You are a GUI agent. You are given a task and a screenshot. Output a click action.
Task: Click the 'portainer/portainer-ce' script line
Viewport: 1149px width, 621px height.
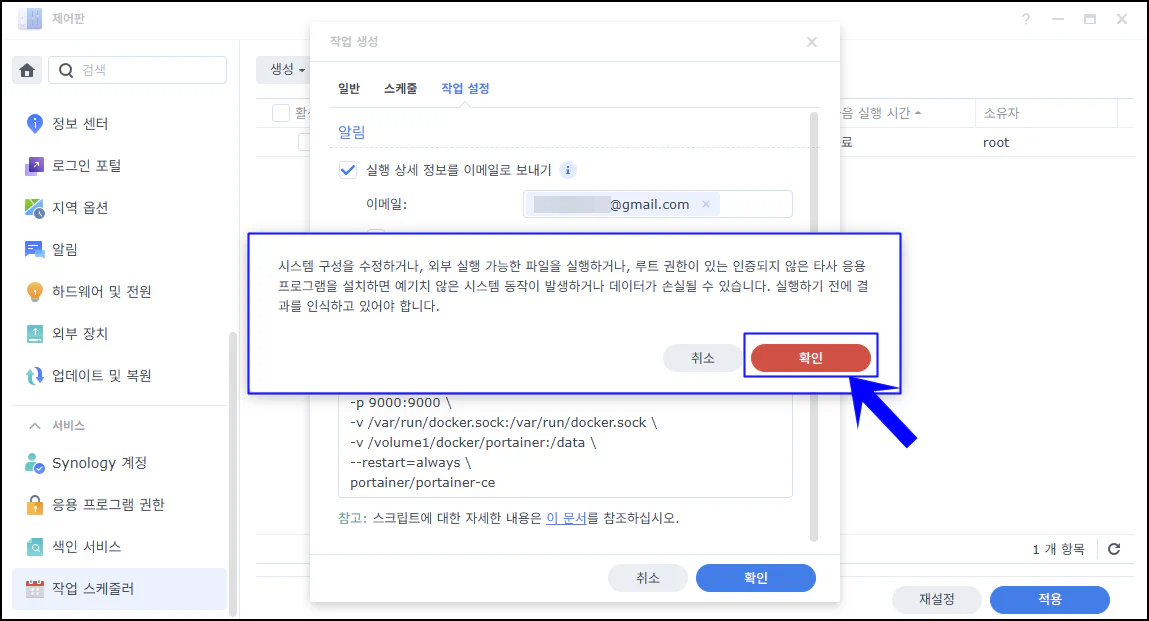pyautogui.click(x=423, y=482)
